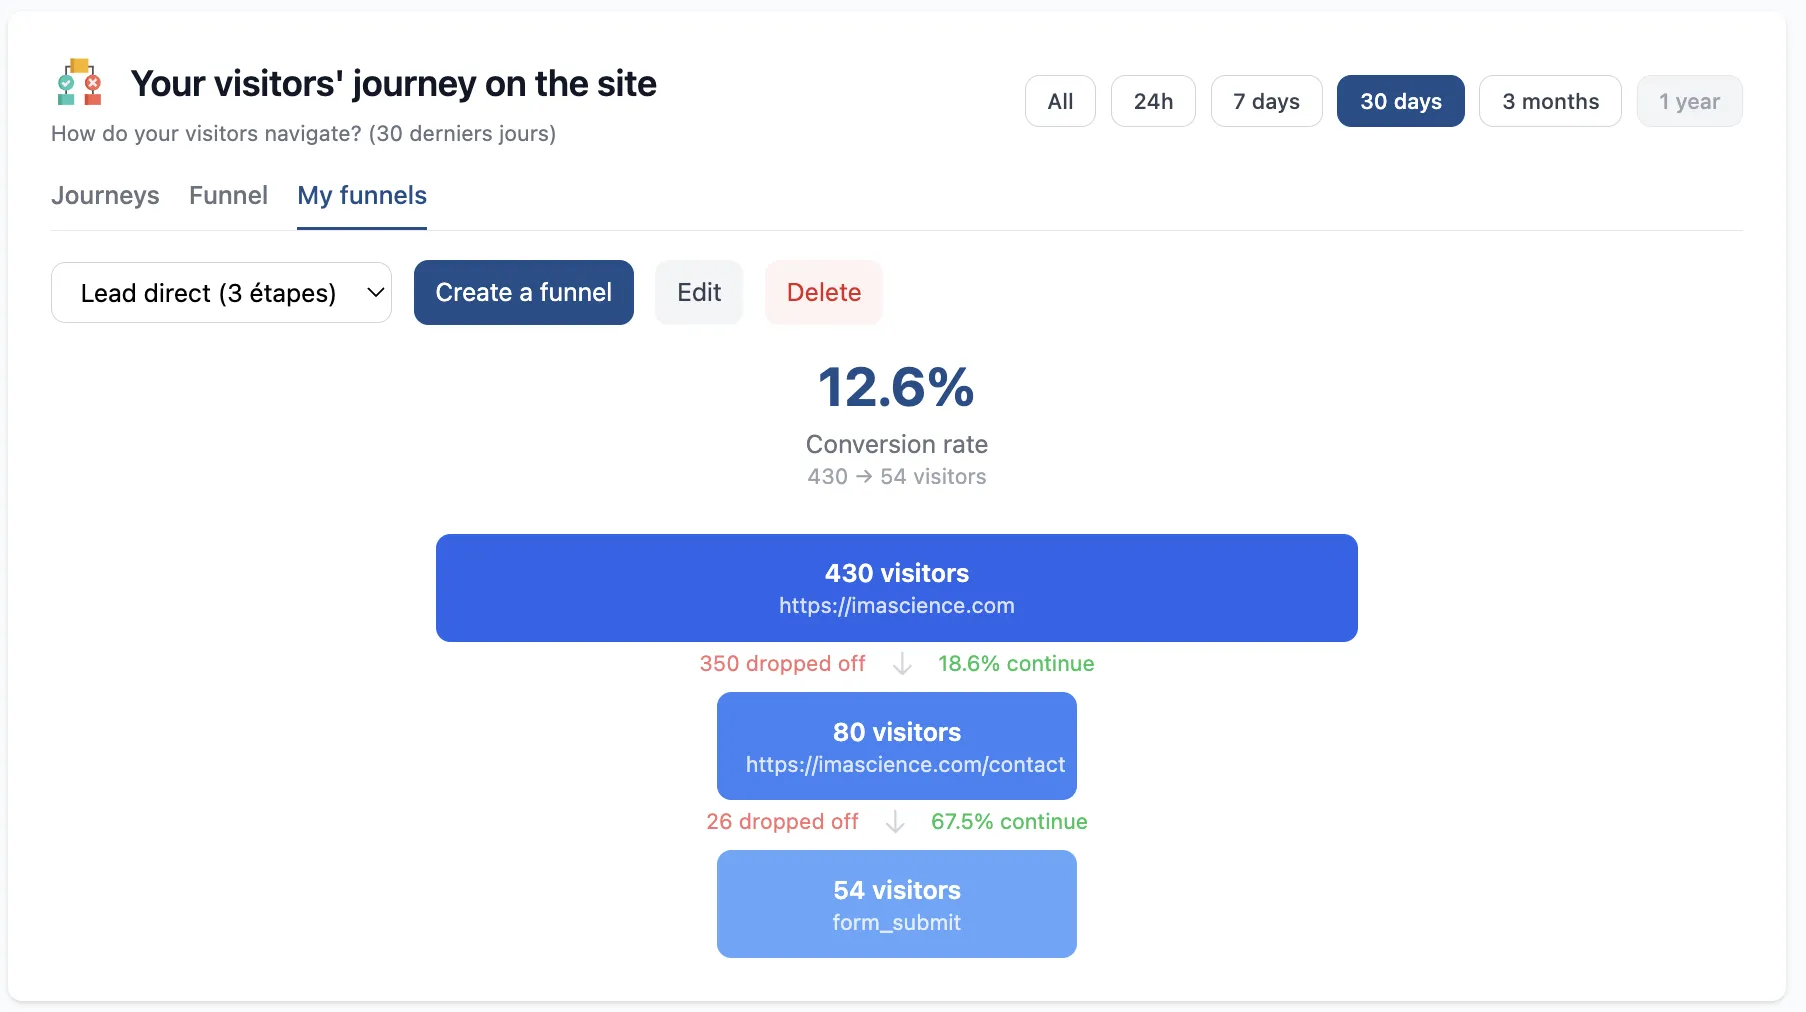Click the funnel flowchart icon beside the page title

coord(79,82)
